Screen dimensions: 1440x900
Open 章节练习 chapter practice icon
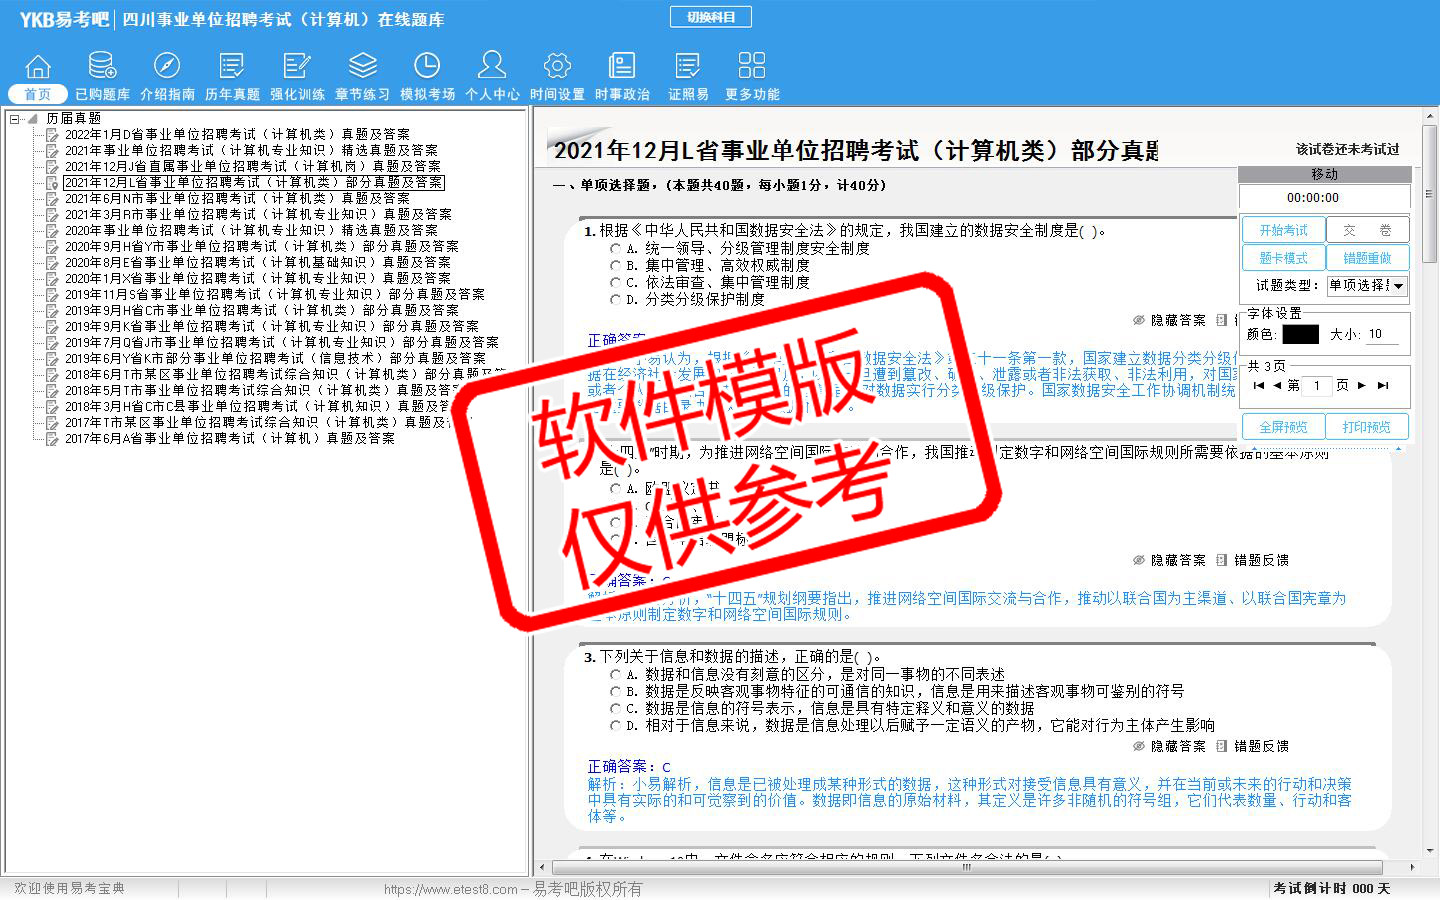[362, 67]
